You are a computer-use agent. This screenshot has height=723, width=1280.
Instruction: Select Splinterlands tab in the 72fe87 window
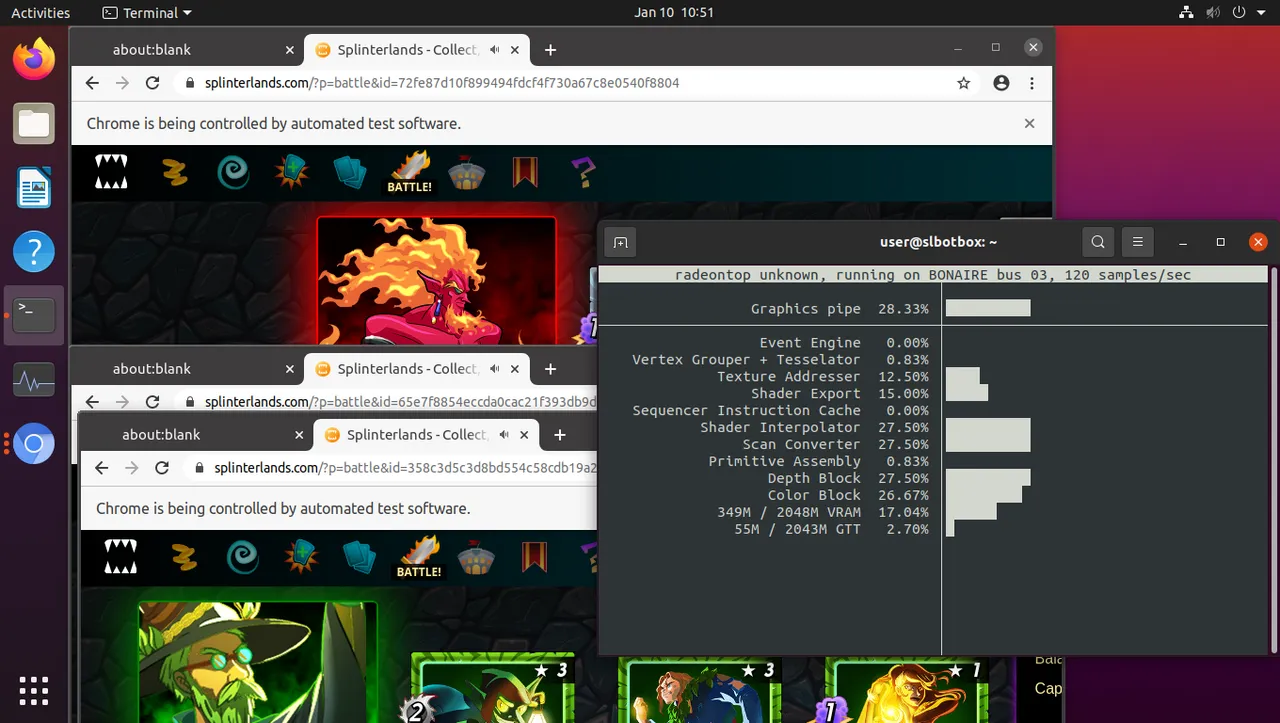[x=409, y=49]
